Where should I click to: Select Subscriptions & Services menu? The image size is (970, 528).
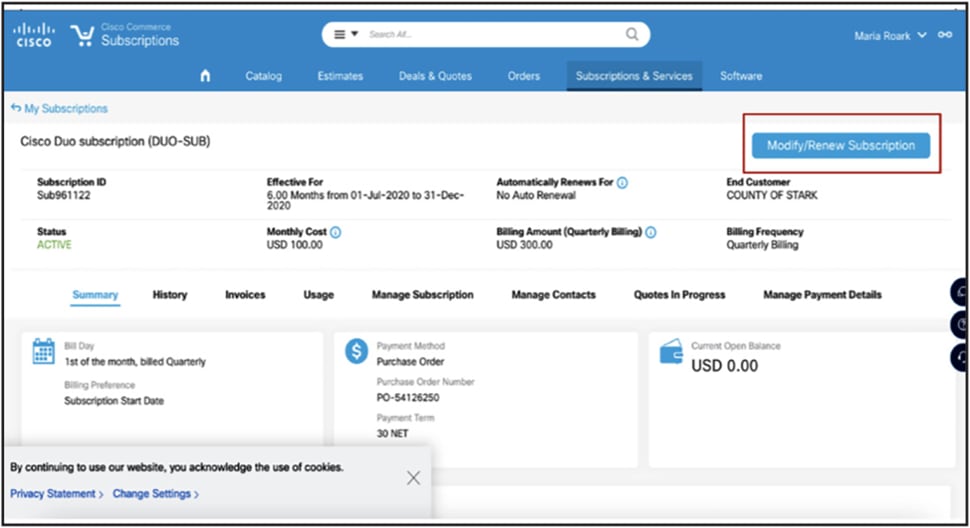coord(634,76)
